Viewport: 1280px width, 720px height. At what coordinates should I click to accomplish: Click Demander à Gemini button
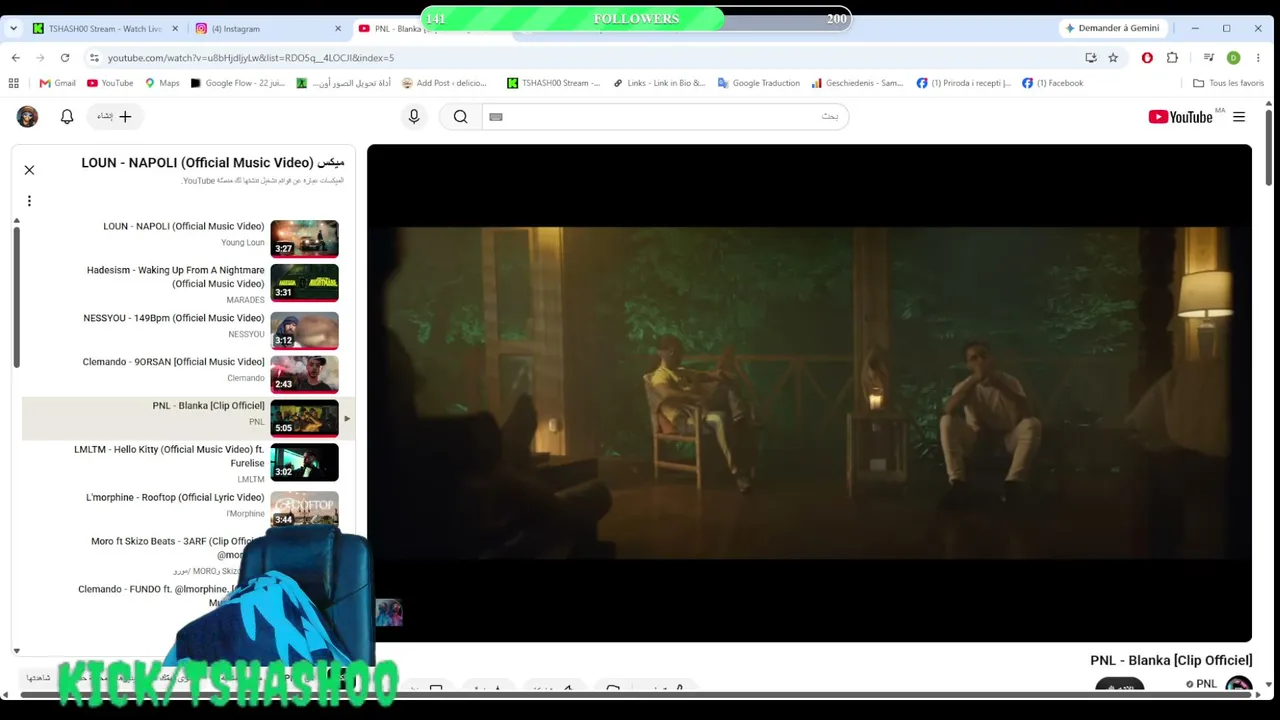(x=1111, y=28)
